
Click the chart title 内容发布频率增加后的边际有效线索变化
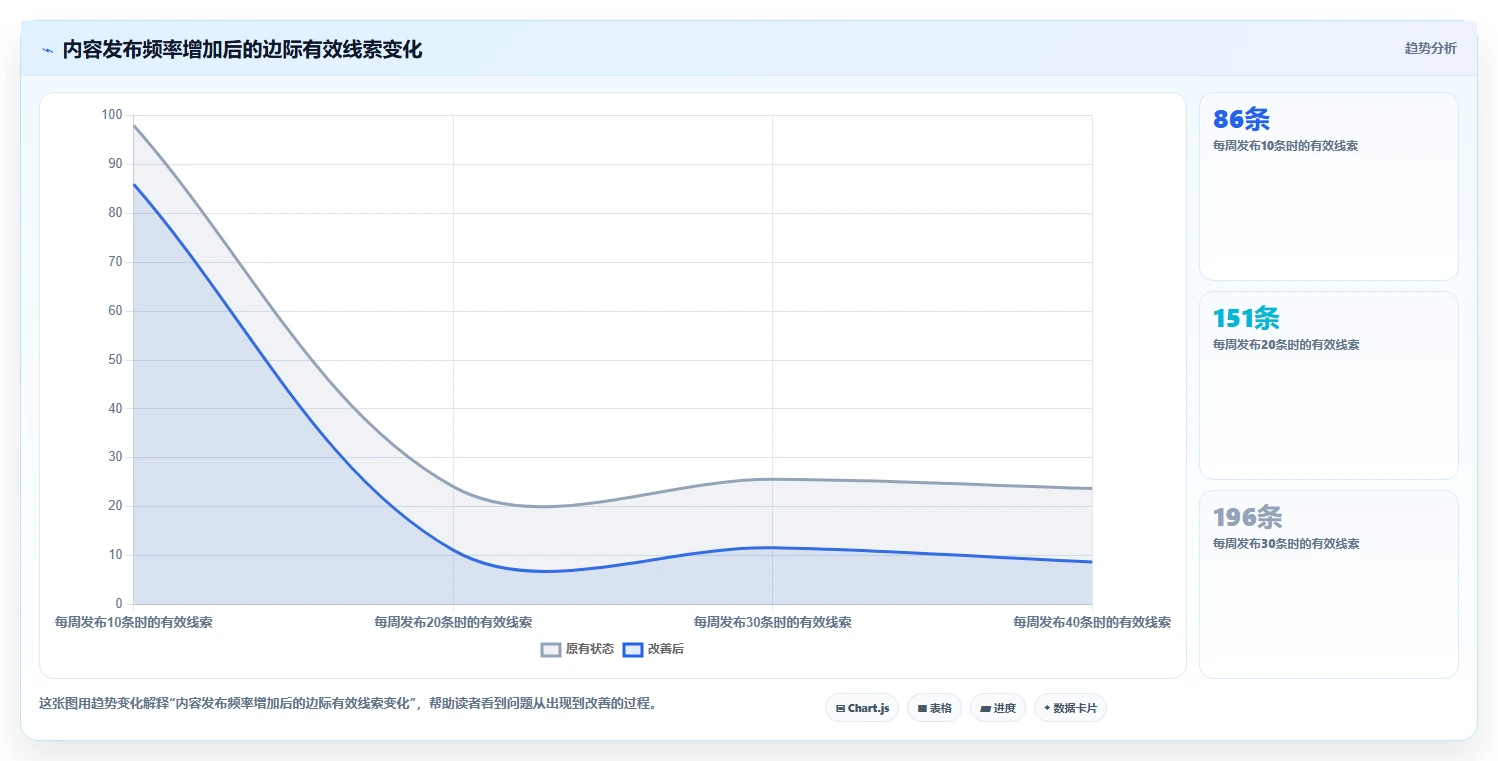tap(242, 50)
